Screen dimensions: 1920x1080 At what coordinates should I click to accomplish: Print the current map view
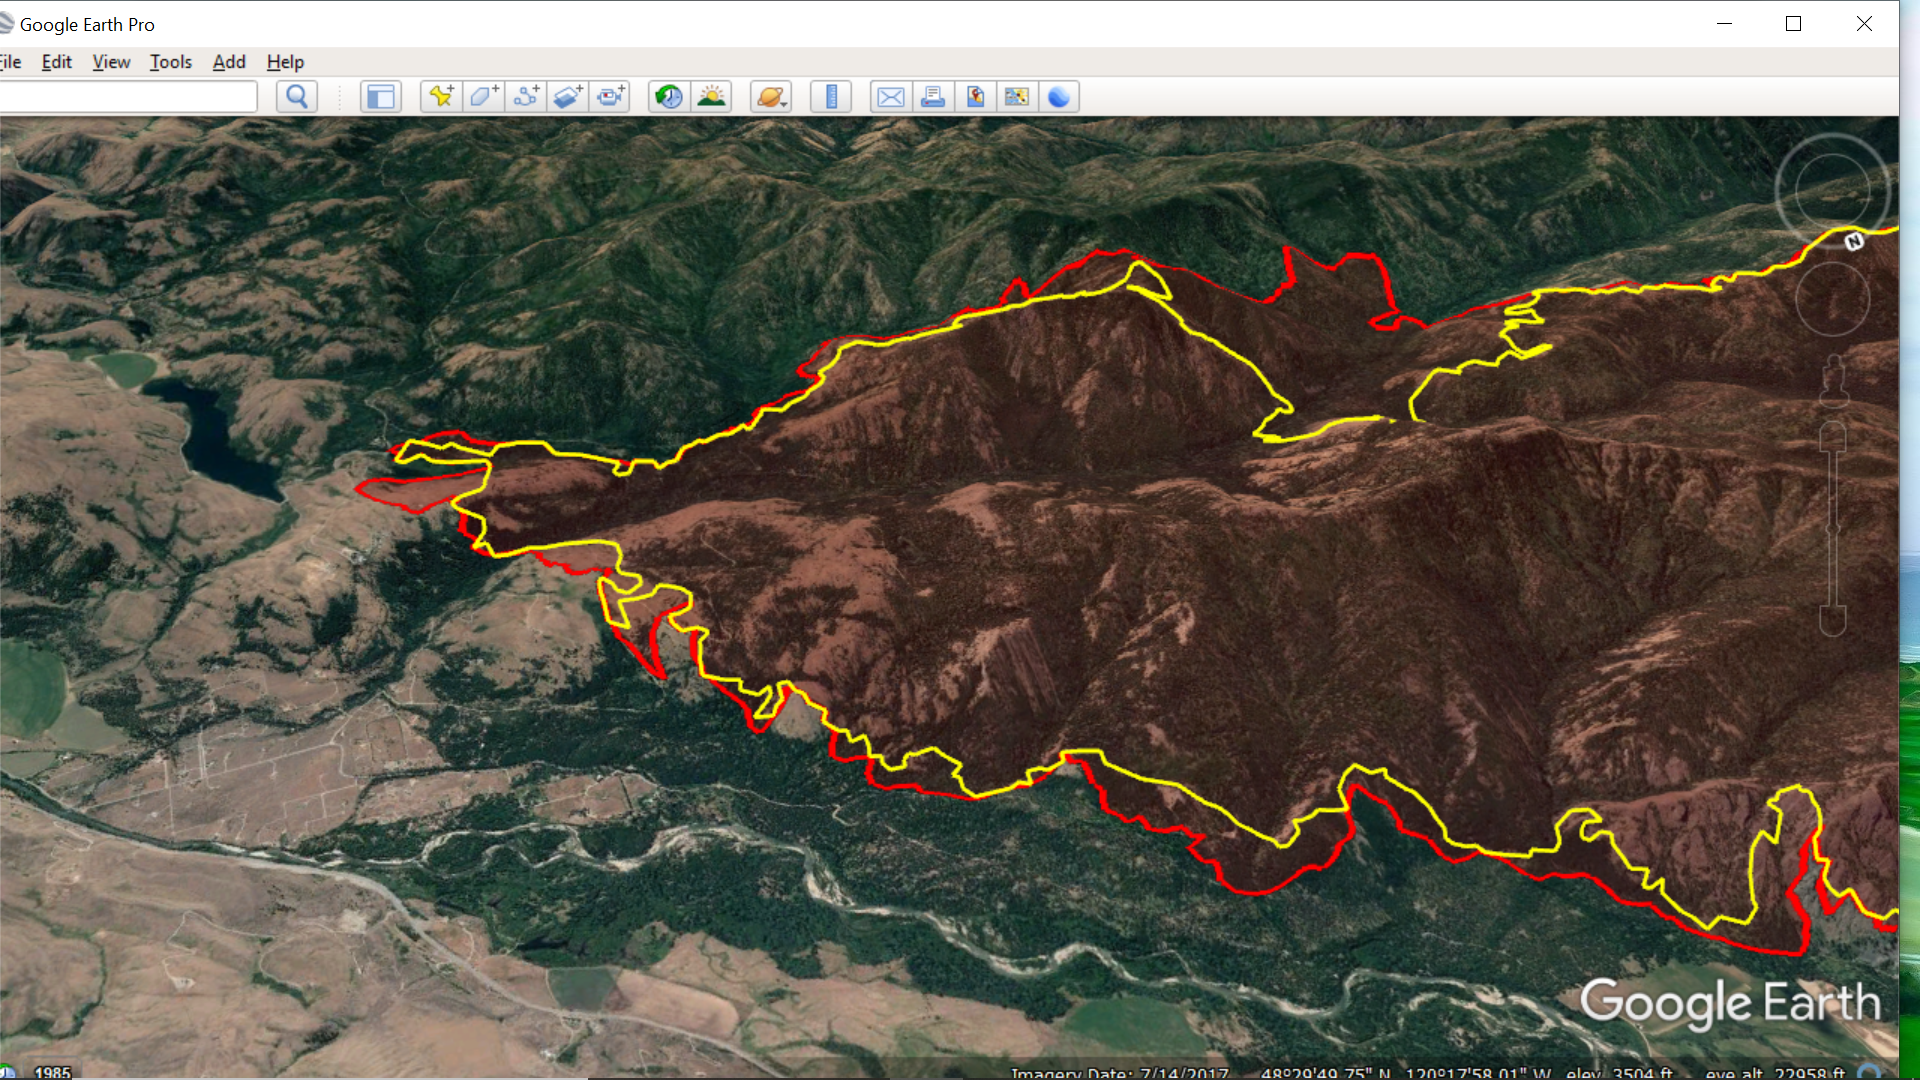click(x=932, y=97)
